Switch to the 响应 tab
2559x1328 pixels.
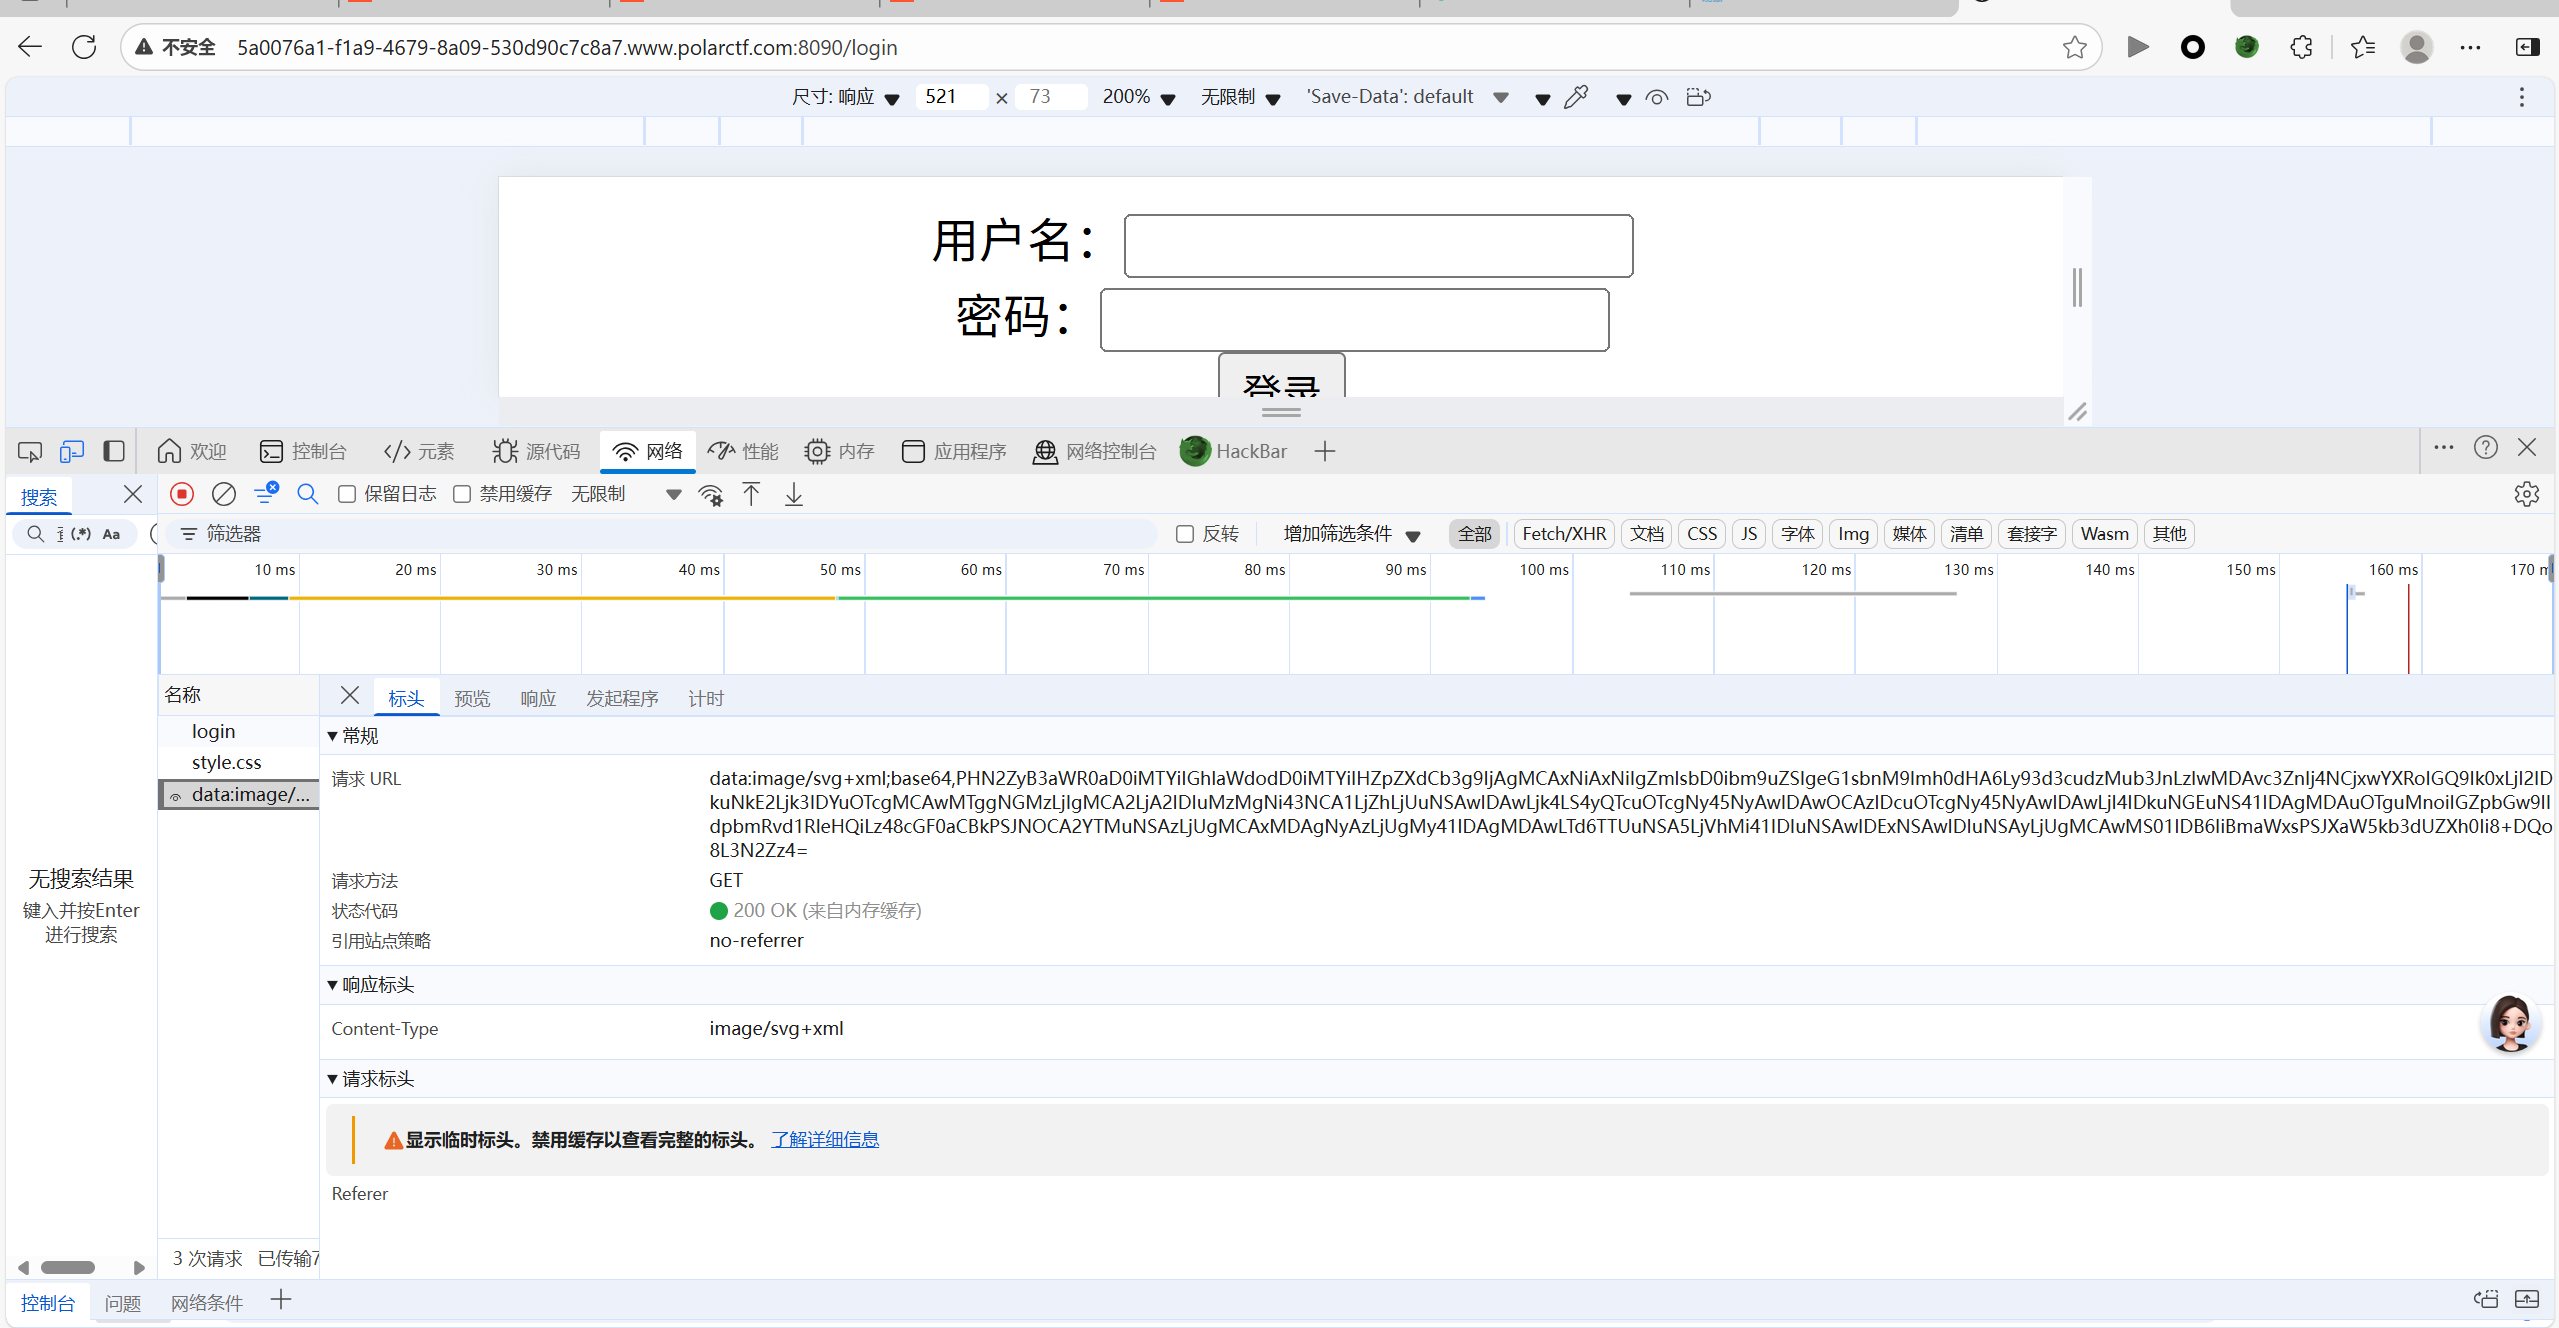tap(537, 698)
